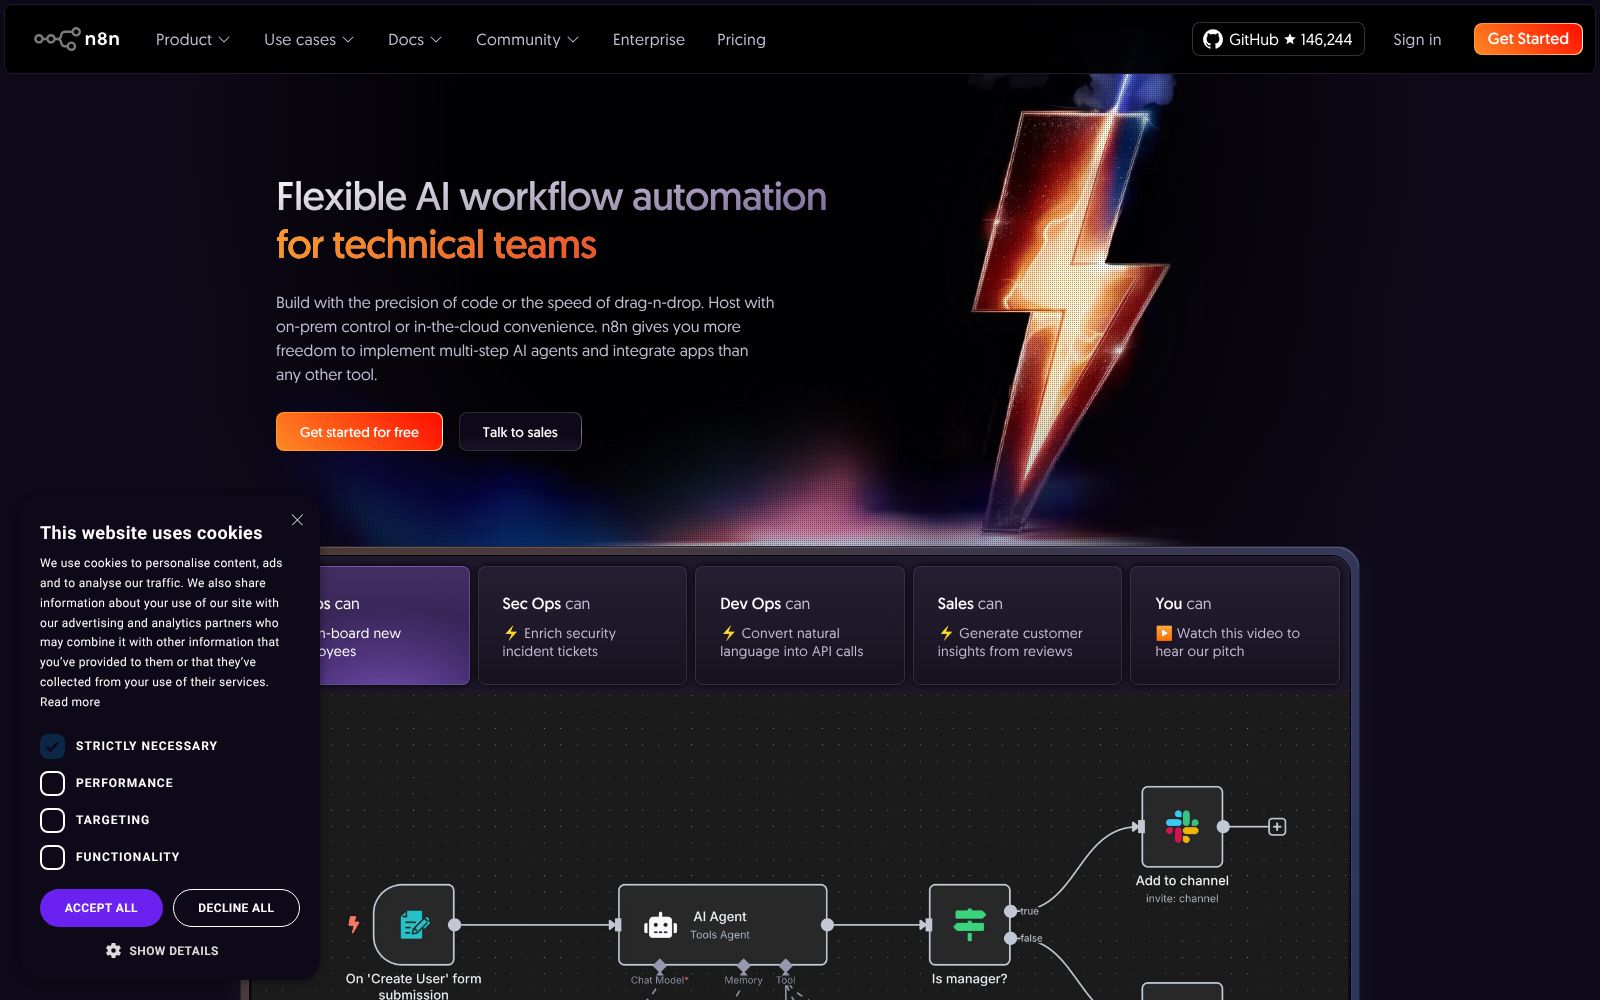The image size is (1600, 1000).
Task: Go to the Pricing page
Action: pyautogui.click(x=741, y=39)
